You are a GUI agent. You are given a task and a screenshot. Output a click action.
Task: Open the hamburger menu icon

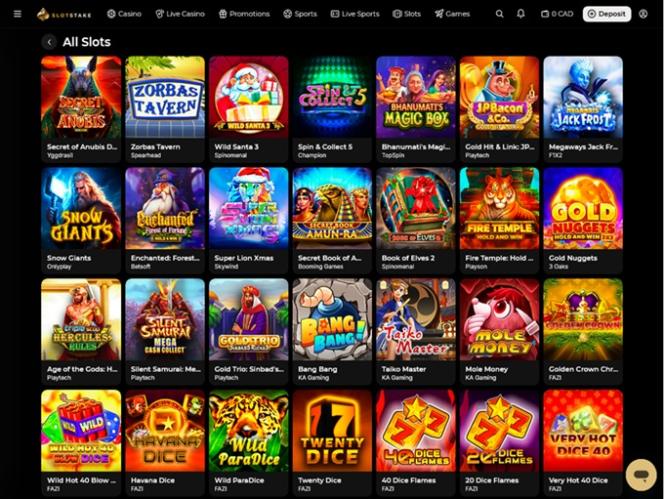pyautogui.click(x=17, y=14)
